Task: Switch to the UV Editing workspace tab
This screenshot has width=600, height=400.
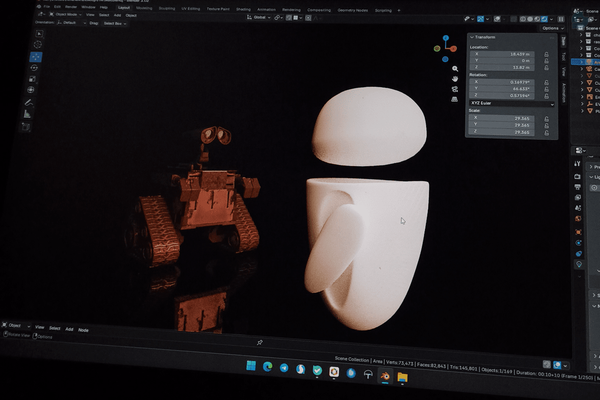Action: tap(191, 8)
